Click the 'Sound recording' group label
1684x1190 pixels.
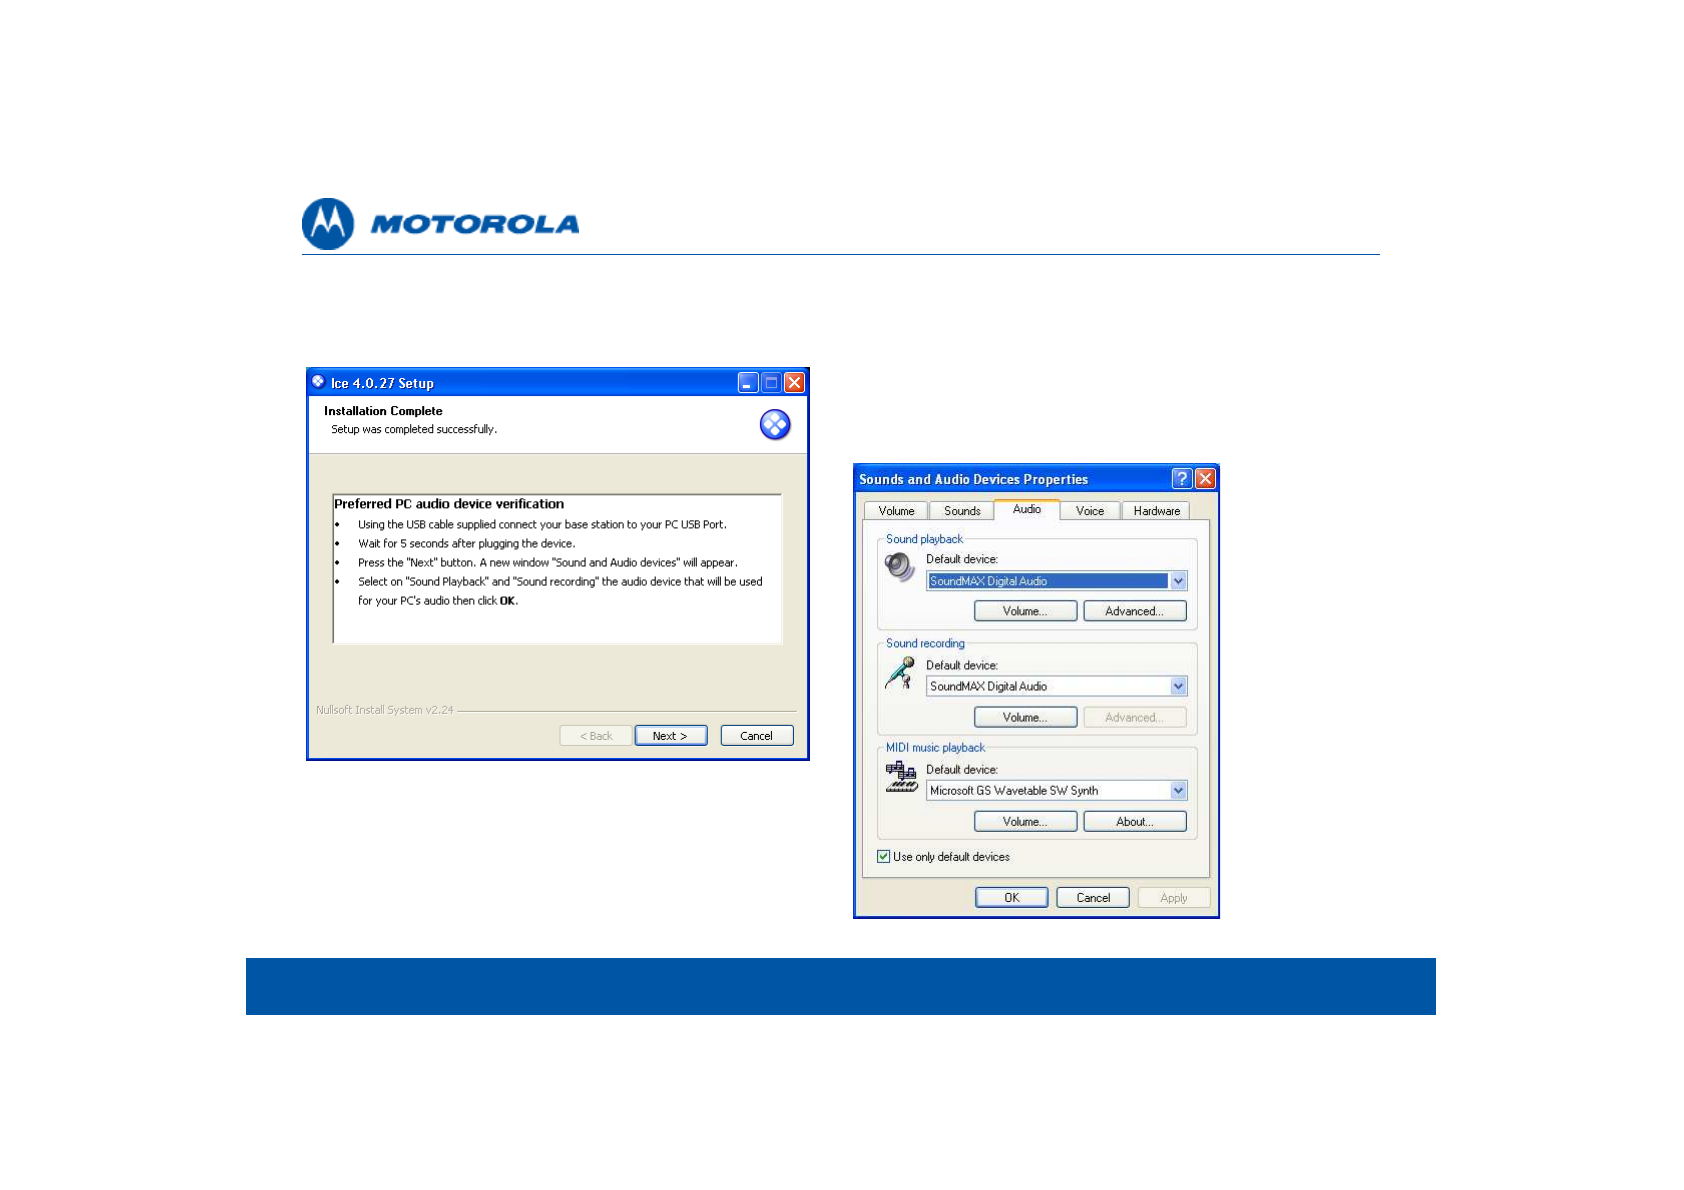925,644
